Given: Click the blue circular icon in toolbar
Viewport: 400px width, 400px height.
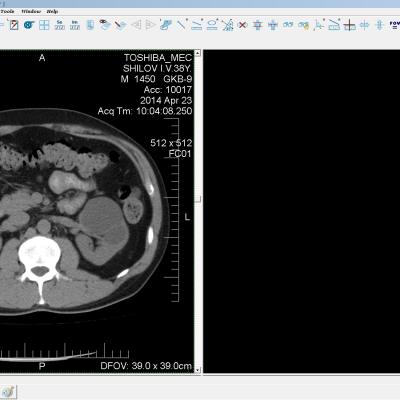Looking at the screenshot, I should pos(29,25).
